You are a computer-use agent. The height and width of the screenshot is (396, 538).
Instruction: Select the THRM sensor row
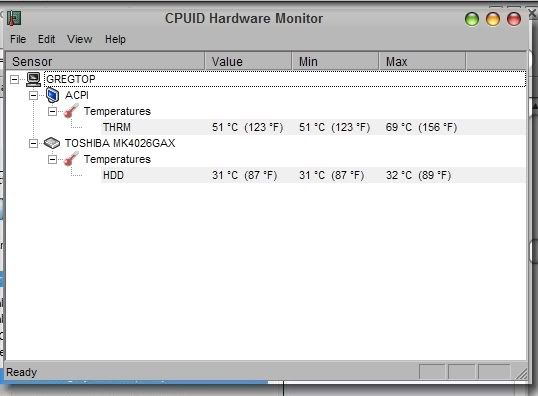coord(313,127)
